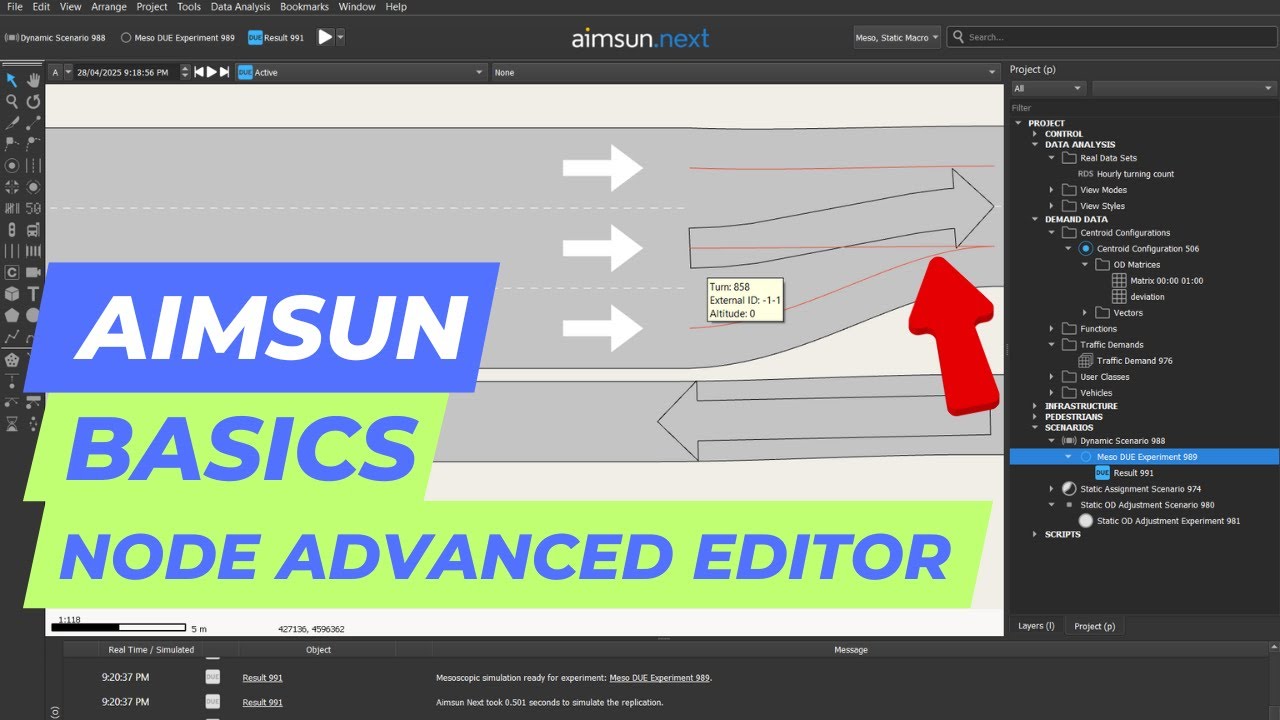
Task: Select the magnifier zoom tool
Action: (x=12, y=101)
